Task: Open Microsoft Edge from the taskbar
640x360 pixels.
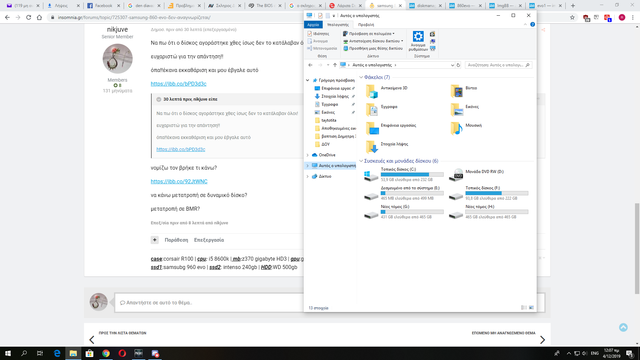Action: [57, 353]
